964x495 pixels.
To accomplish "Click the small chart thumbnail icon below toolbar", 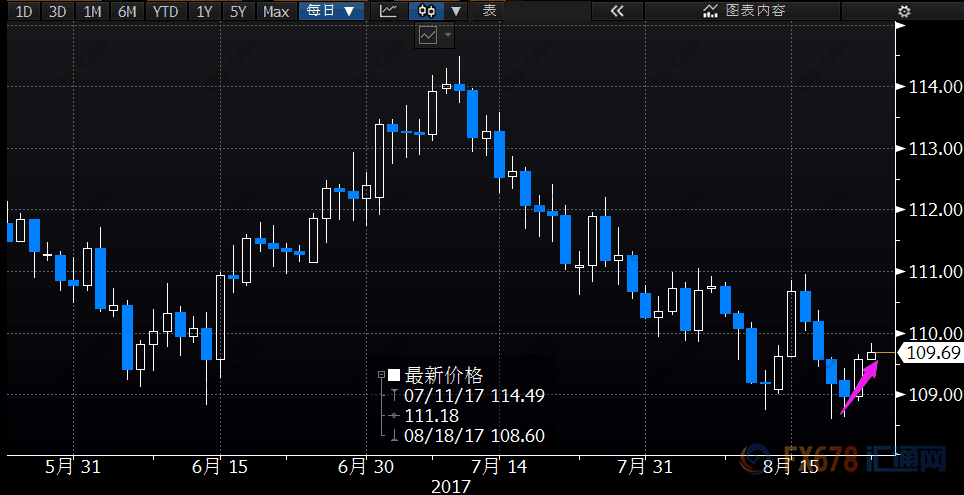I will click(428, 35).
